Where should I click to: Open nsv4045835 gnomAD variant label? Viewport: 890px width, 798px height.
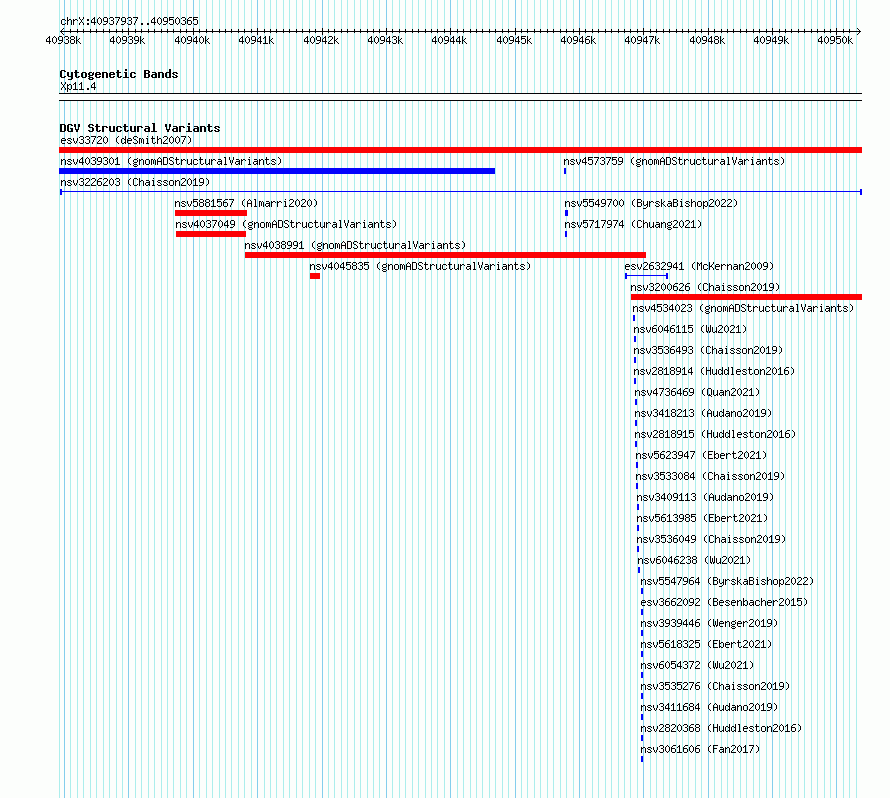tap(420, 266)
